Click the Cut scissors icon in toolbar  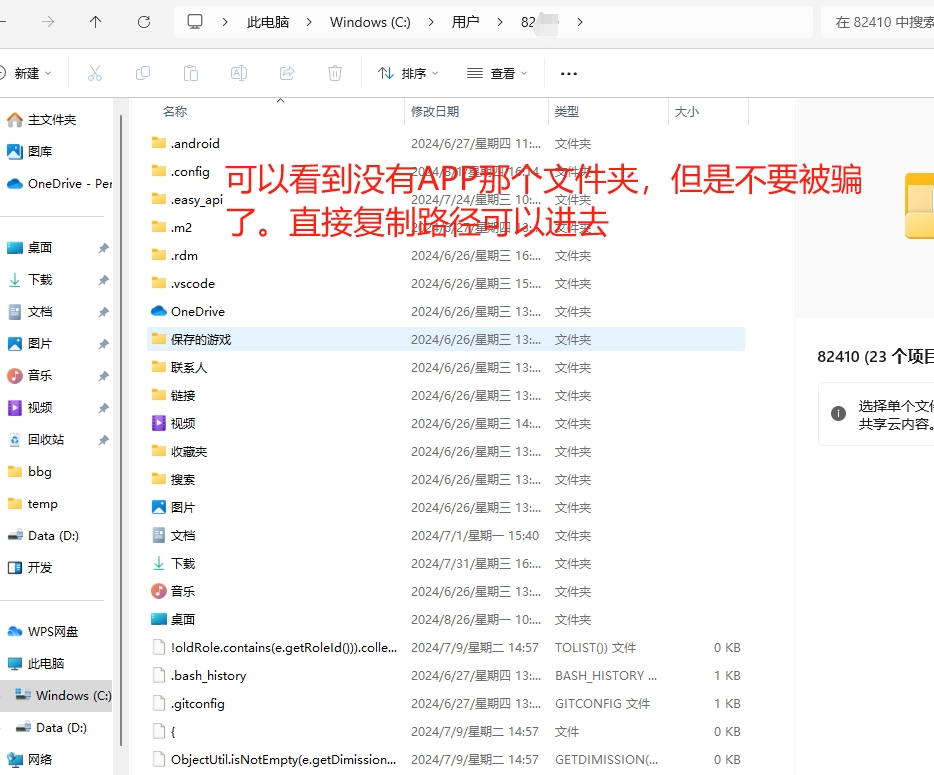click(x=95, y=73)
